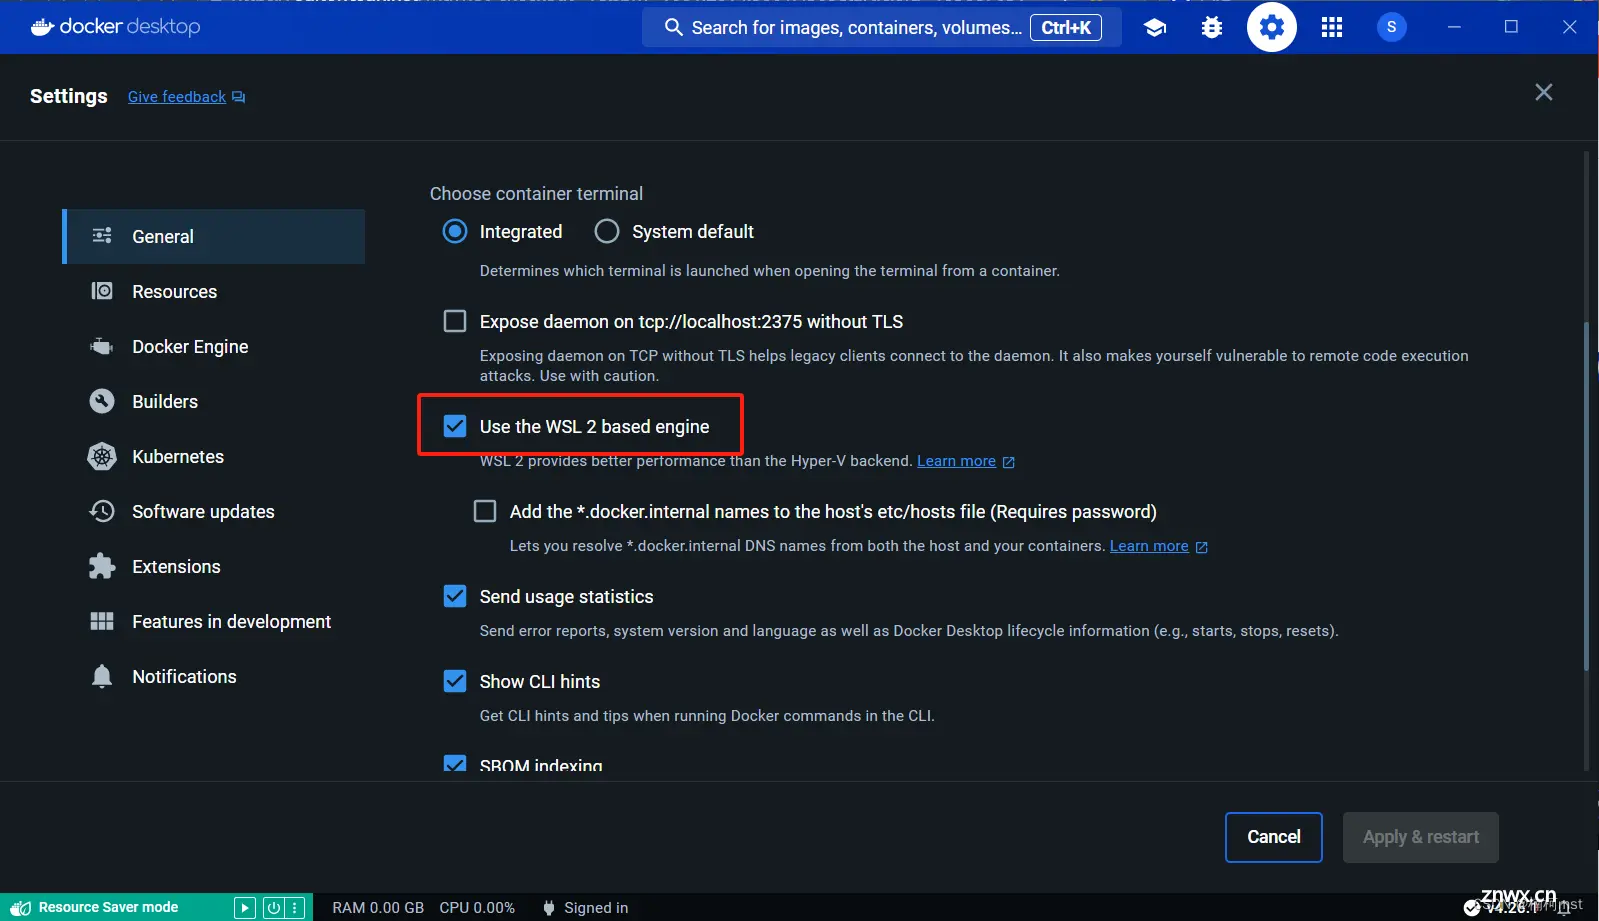Click the Signed in status entry
Viewport: 1599px width, 921px height.
(x=586, y=908)
